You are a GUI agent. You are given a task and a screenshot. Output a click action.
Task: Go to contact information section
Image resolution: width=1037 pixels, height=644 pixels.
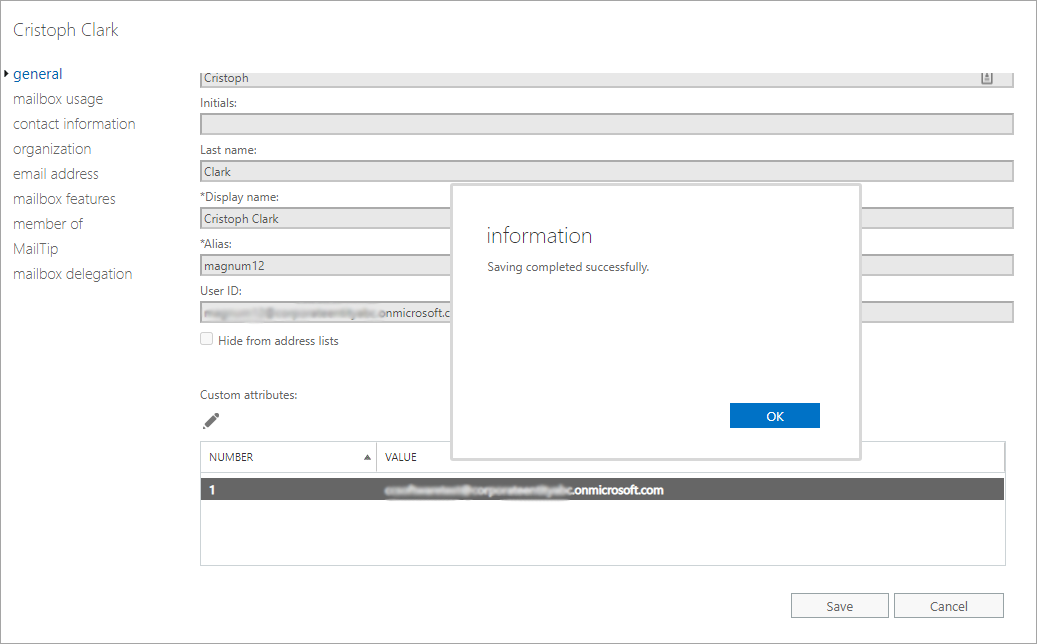point(74,124)
